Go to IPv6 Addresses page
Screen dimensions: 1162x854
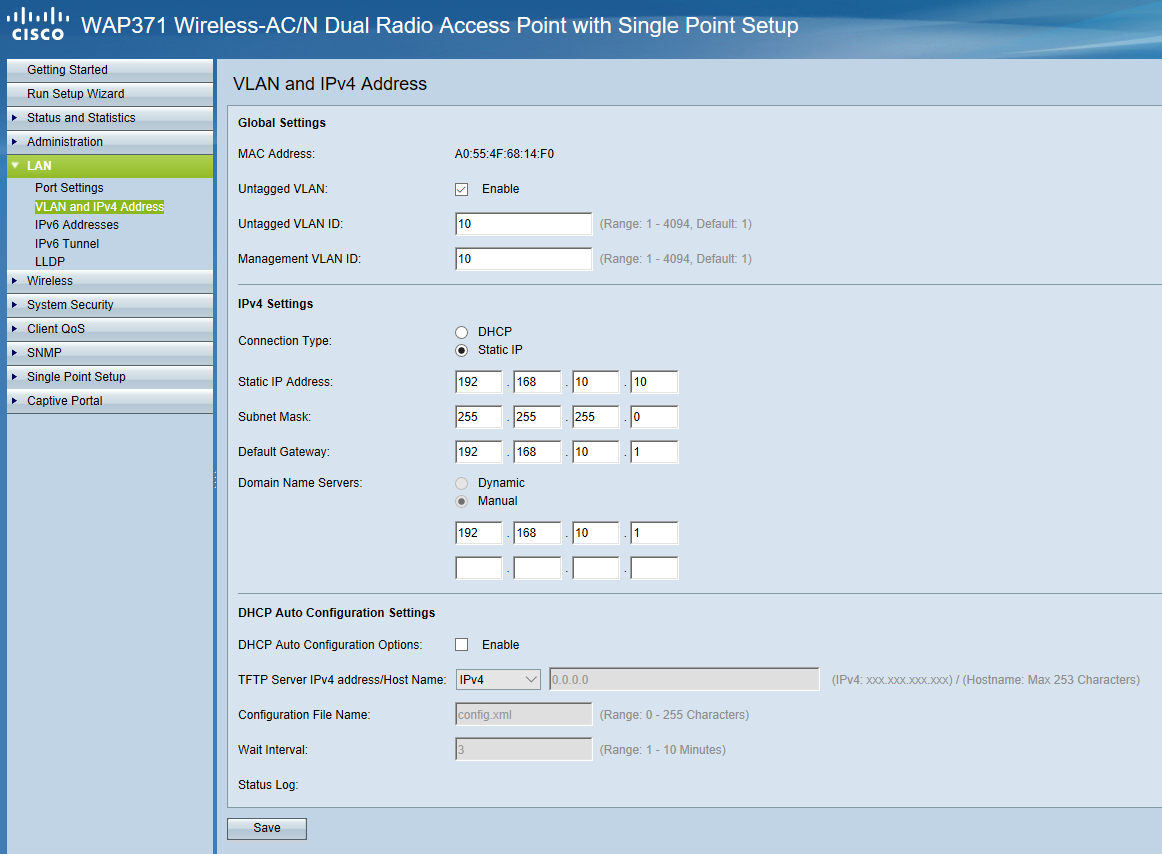76,225
